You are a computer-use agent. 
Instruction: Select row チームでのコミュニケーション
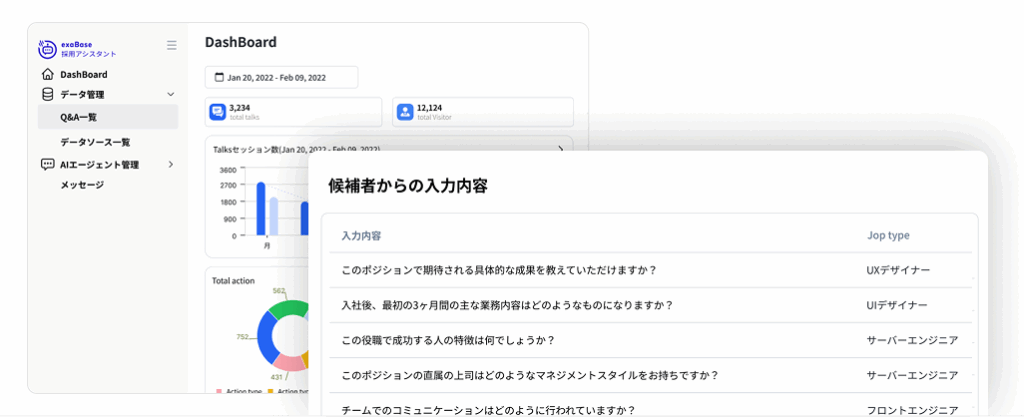tap(650, 405)
